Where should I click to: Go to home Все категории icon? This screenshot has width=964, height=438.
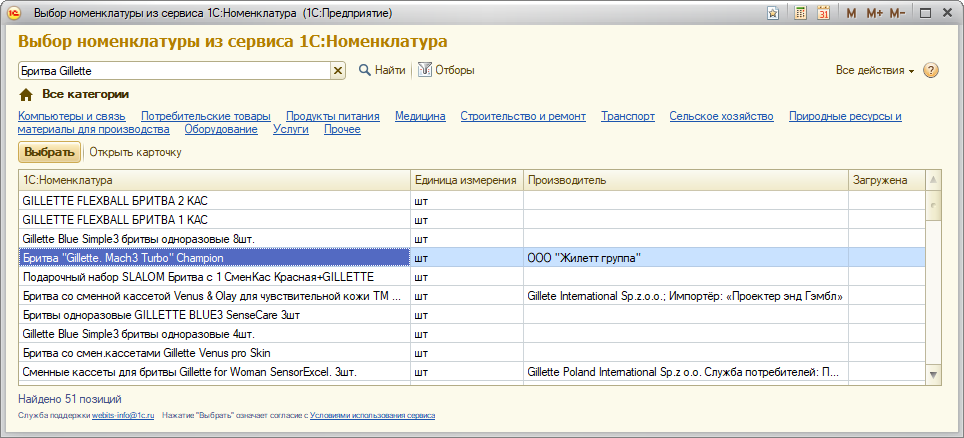(x=26, y=95)
